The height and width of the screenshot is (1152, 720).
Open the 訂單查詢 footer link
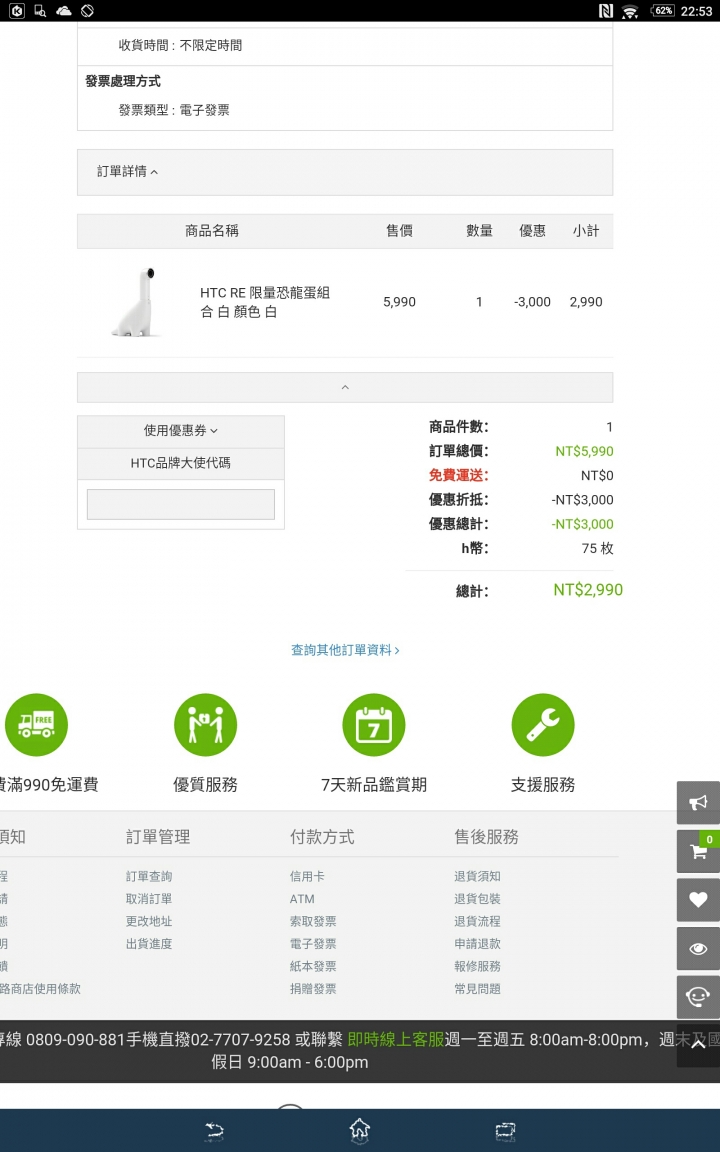149,876
